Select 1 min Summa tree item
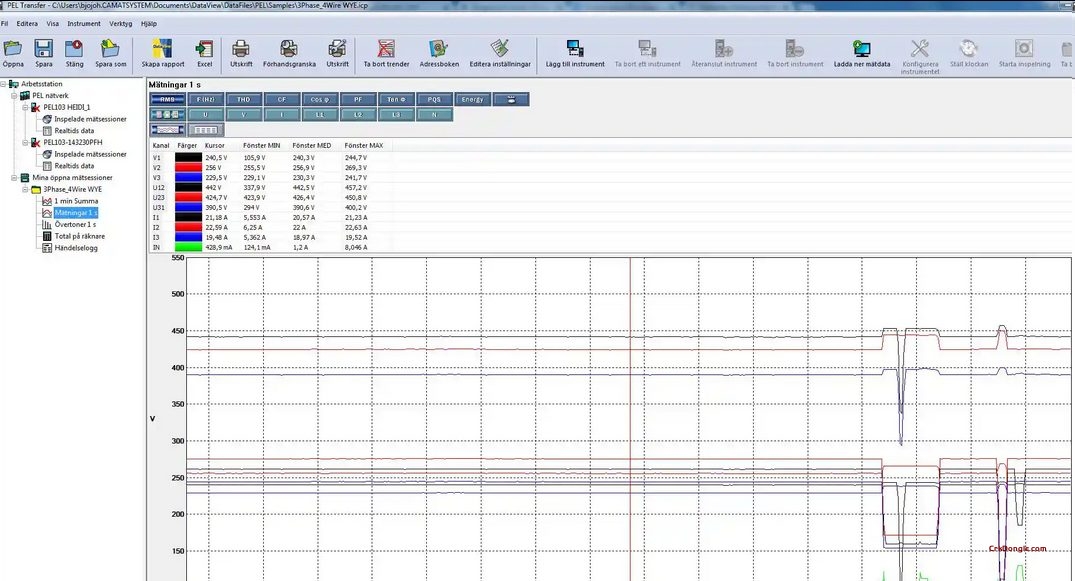Image resolution: width=1075 pixels, height=581 pixels. click(76, 201)
